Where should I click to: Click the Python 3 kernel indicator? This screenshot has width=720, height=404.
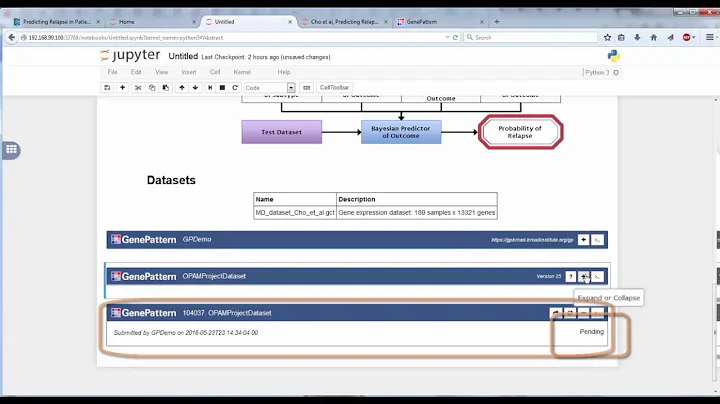tap(602, 73)
